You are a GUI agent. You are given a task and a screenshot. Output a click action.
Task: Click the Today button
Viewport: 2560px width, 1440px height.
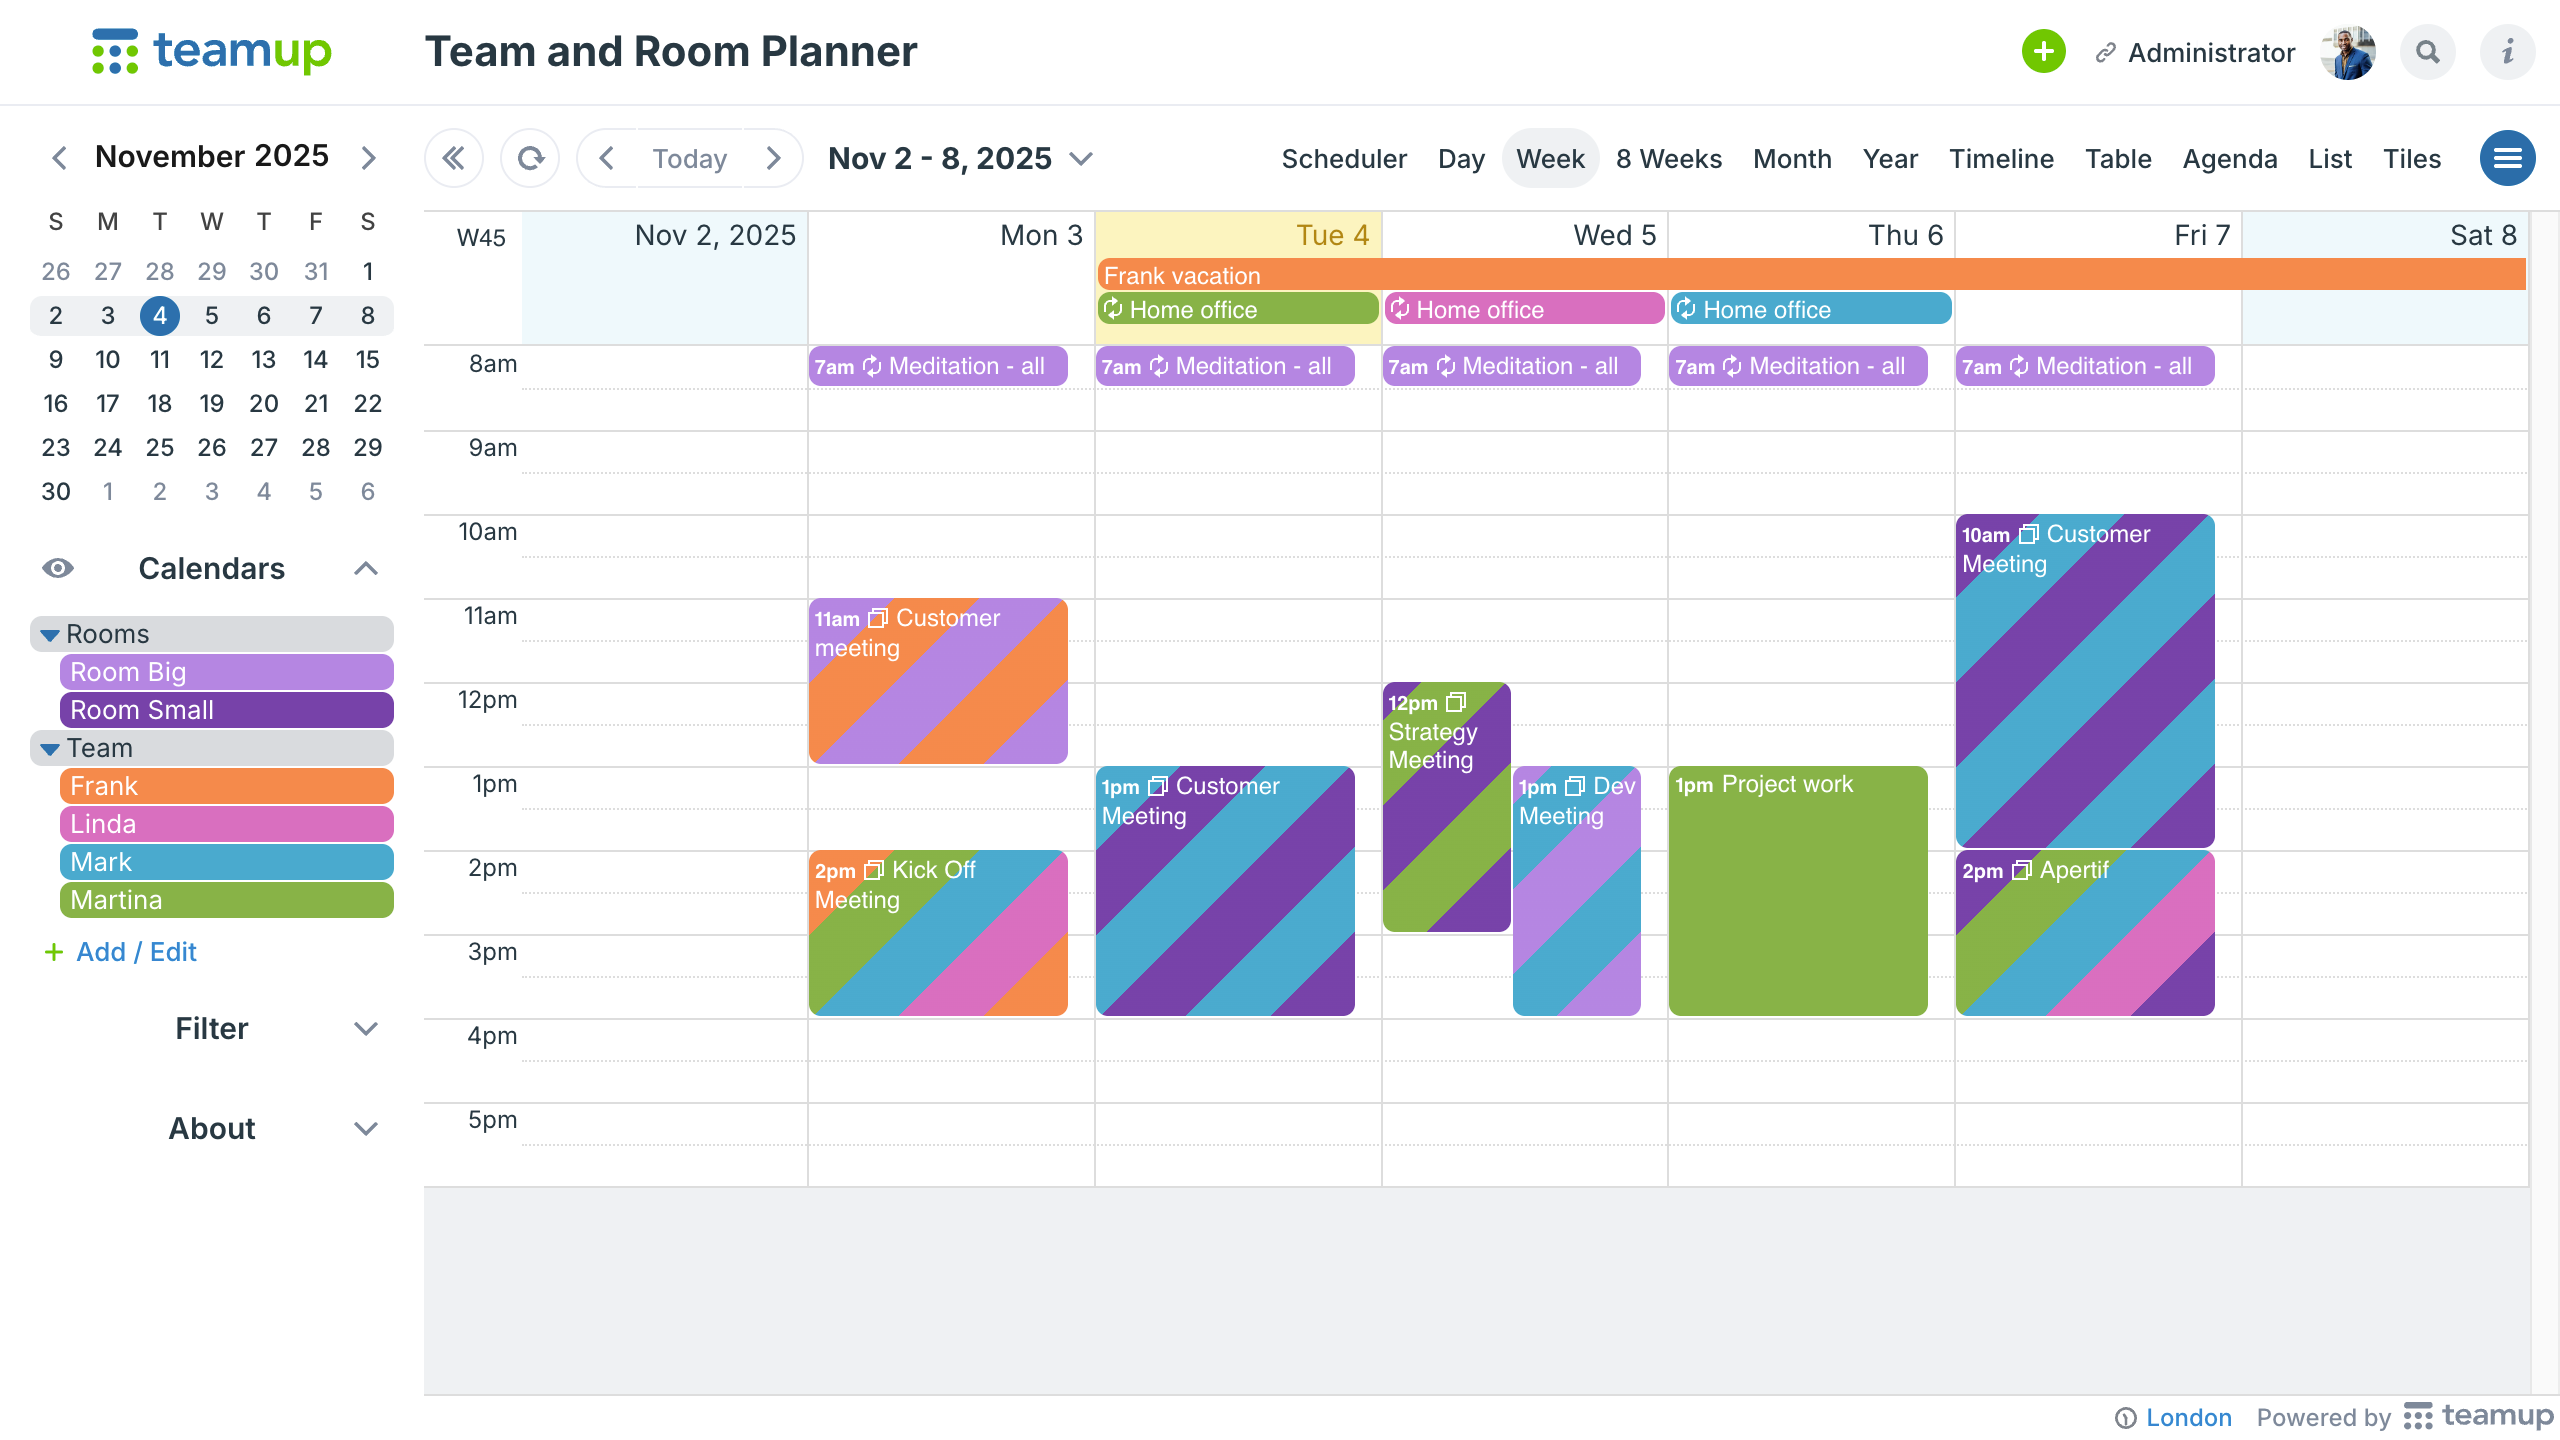[x=689, y=158]
